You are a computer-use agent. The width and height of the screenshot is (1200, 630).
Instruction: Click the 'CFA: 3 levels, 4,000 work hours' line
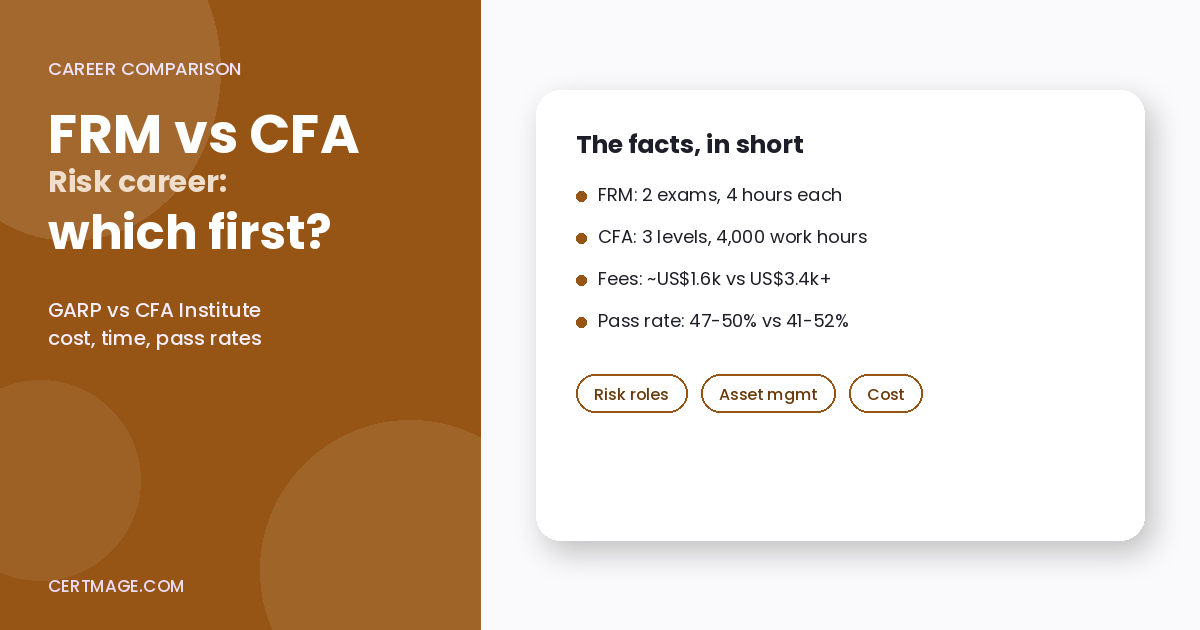[x=732, y=237]
